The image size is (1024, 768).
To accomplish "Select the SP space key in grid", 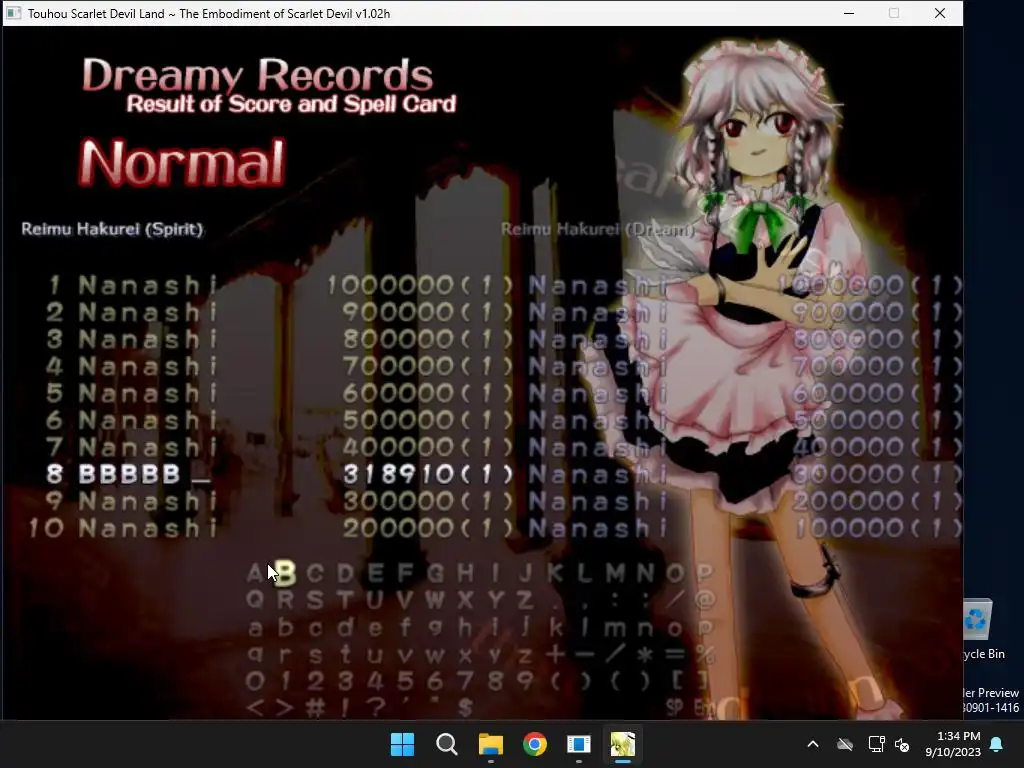I will (675, 707).
